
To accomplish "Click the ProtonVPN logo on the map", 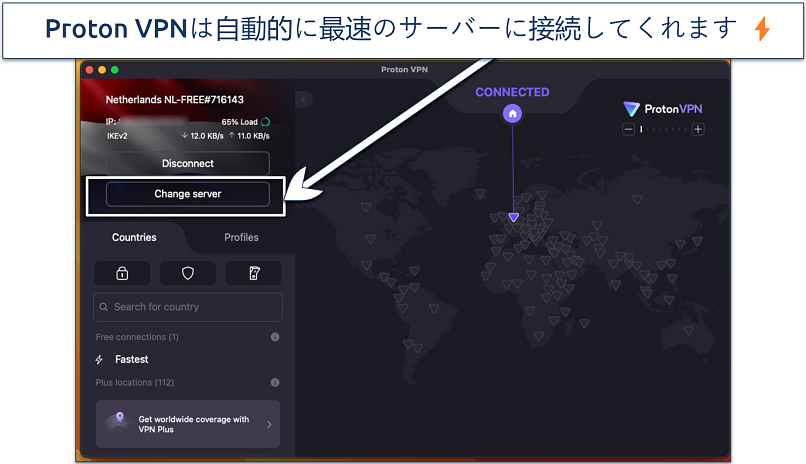I will click(x=662, y=109).
